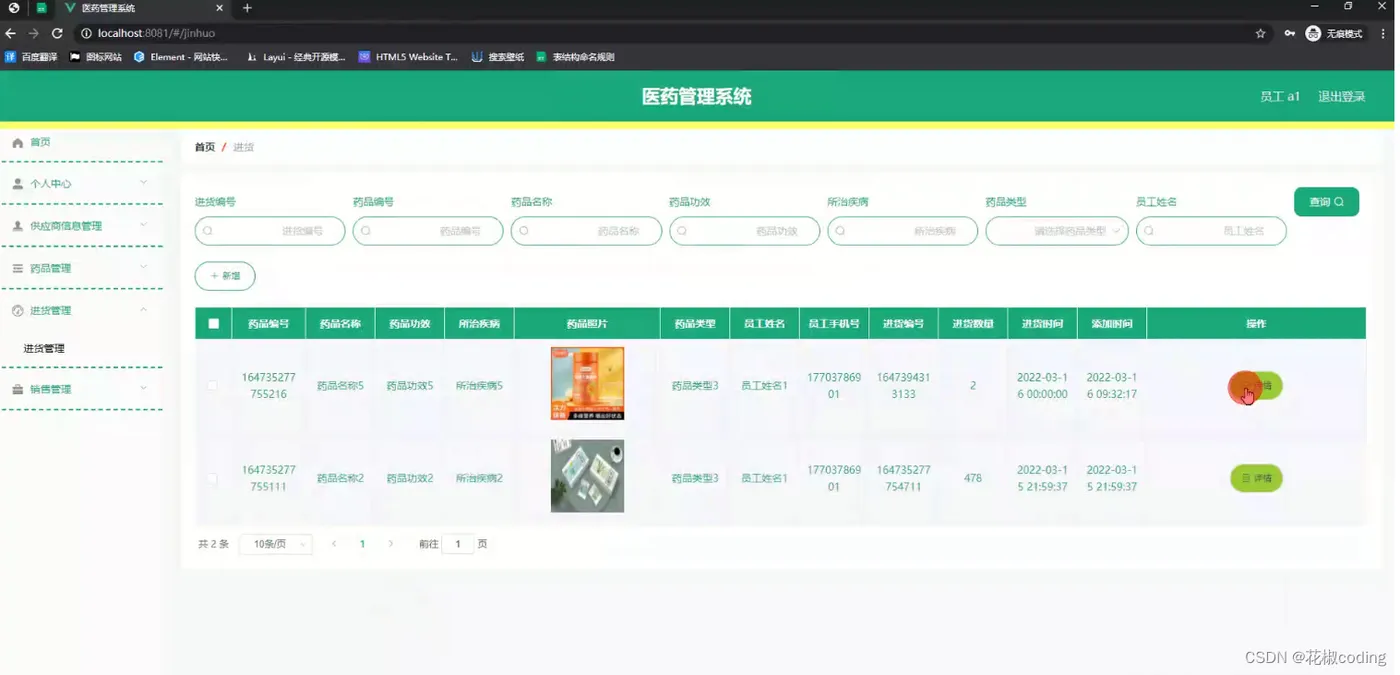Click the 进货时间 column header
The width and height of the screenshot is (1400, 675).
[1042, 324]
